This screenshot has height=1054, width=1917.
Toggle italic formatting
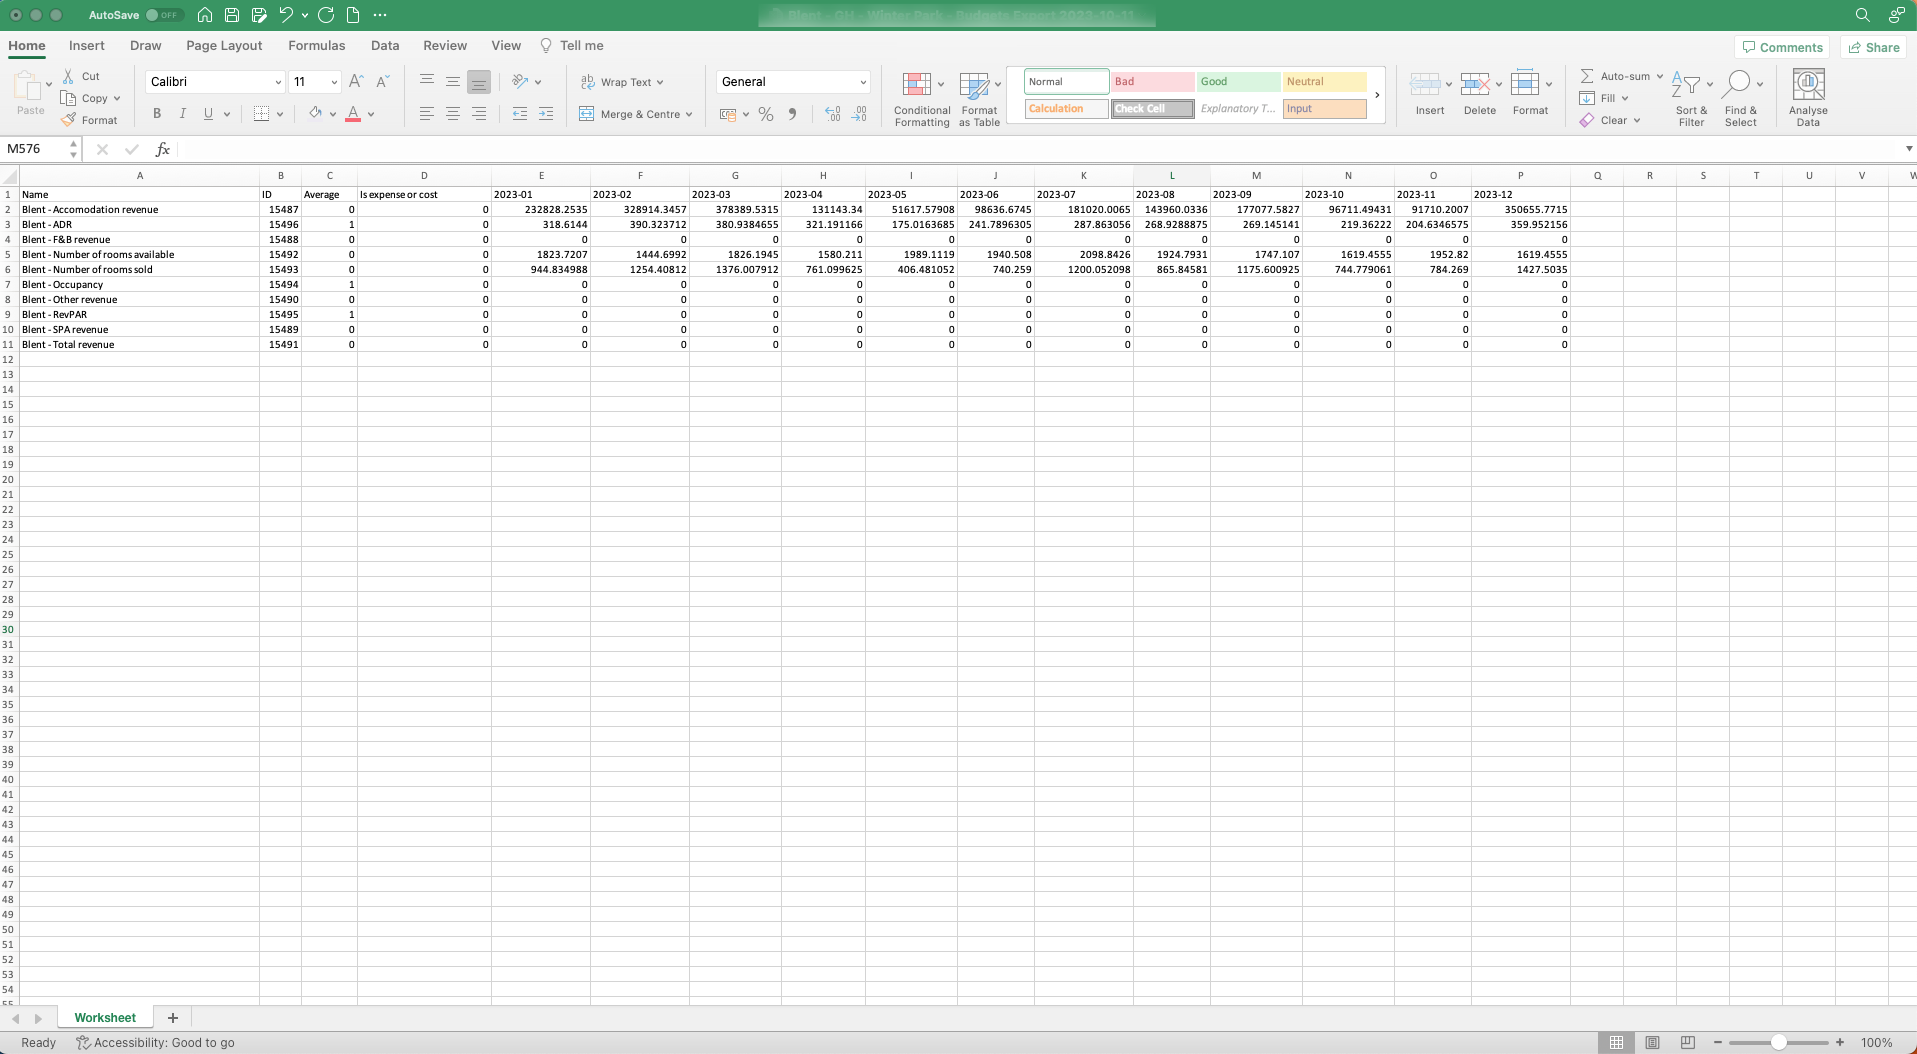[x=182, y=114]
